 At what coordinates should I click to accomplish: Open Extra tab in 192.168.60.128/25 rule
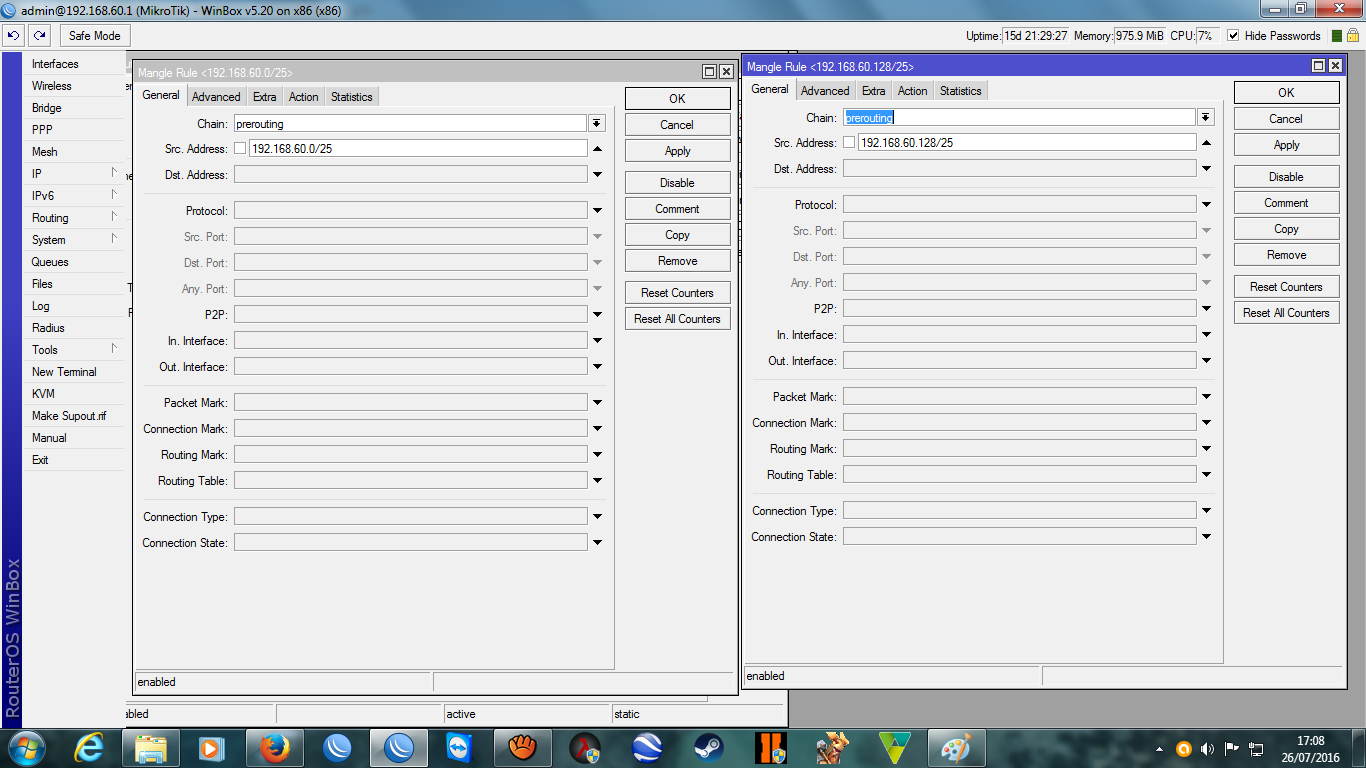[x=874, y=91]
